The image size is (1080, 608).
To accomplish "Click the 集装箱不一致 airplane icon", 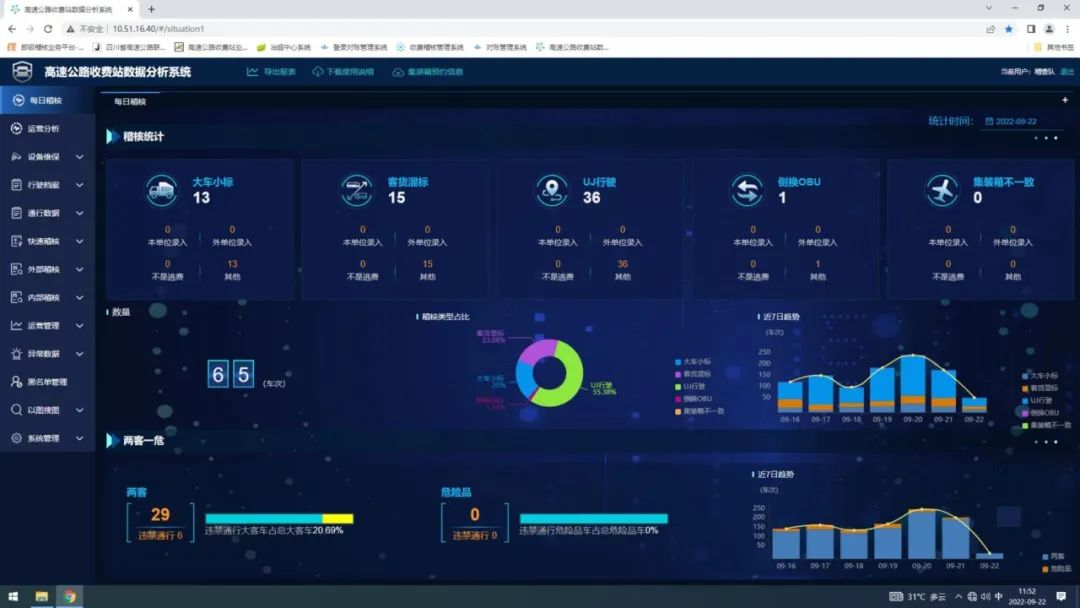I will click(x=942, y=190).
